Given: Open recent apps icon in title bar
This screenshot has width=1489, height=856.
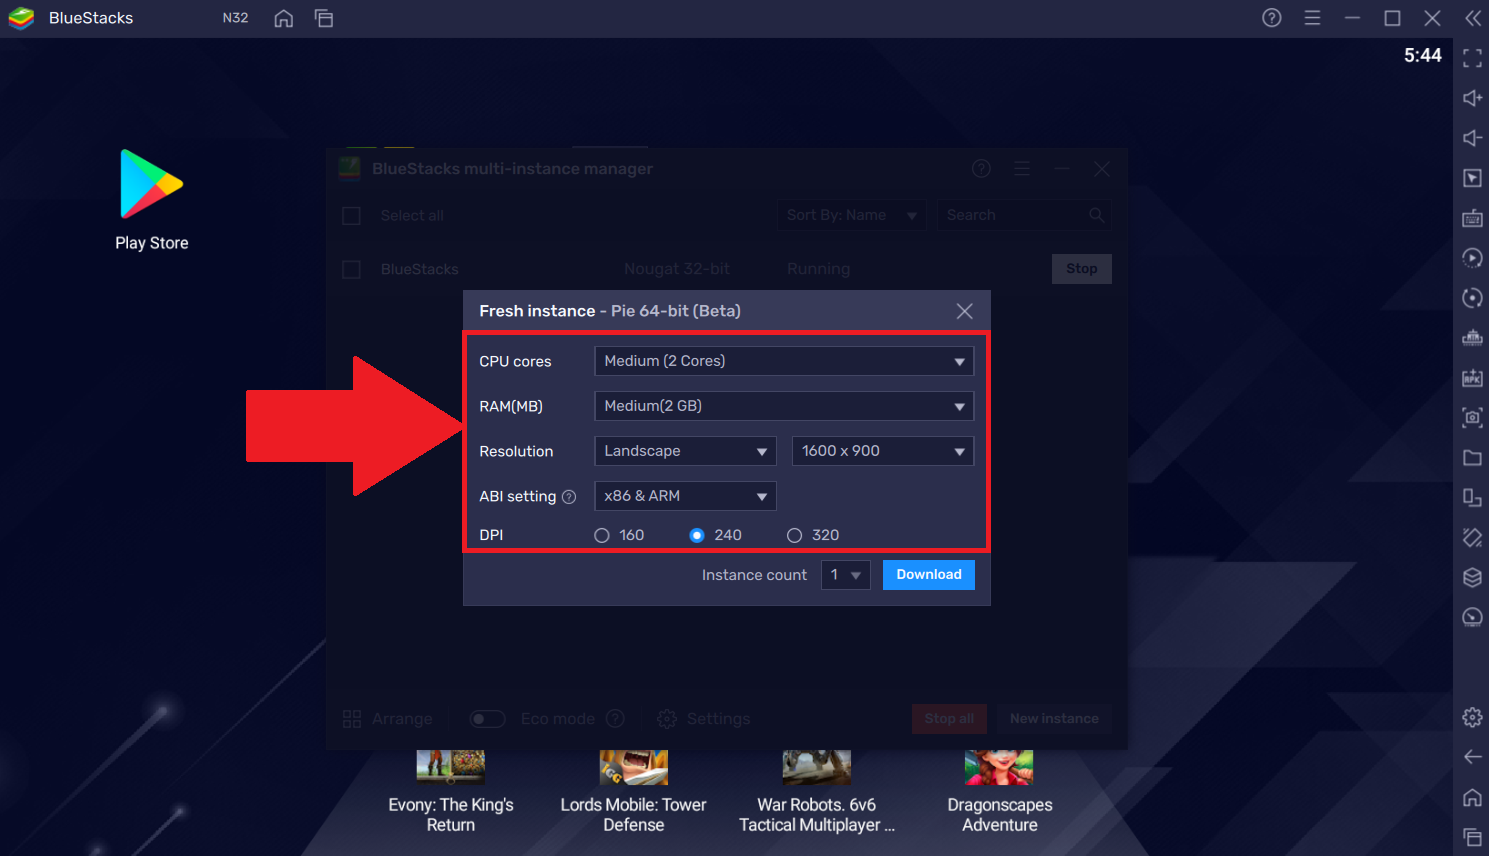Looking at the screenshot, I should [324, 18].
